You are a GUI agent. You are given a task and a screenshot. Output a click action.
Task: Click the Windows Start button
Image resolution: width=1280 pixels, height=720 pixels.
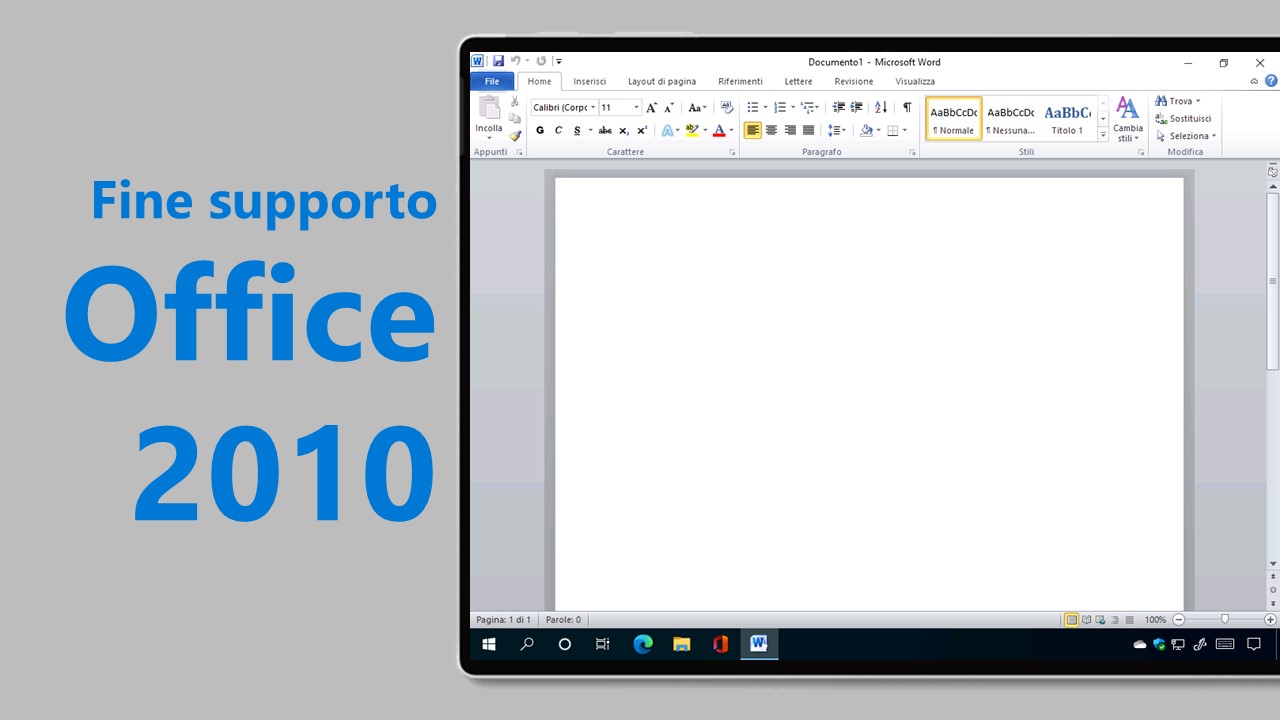tap(489, 645)
